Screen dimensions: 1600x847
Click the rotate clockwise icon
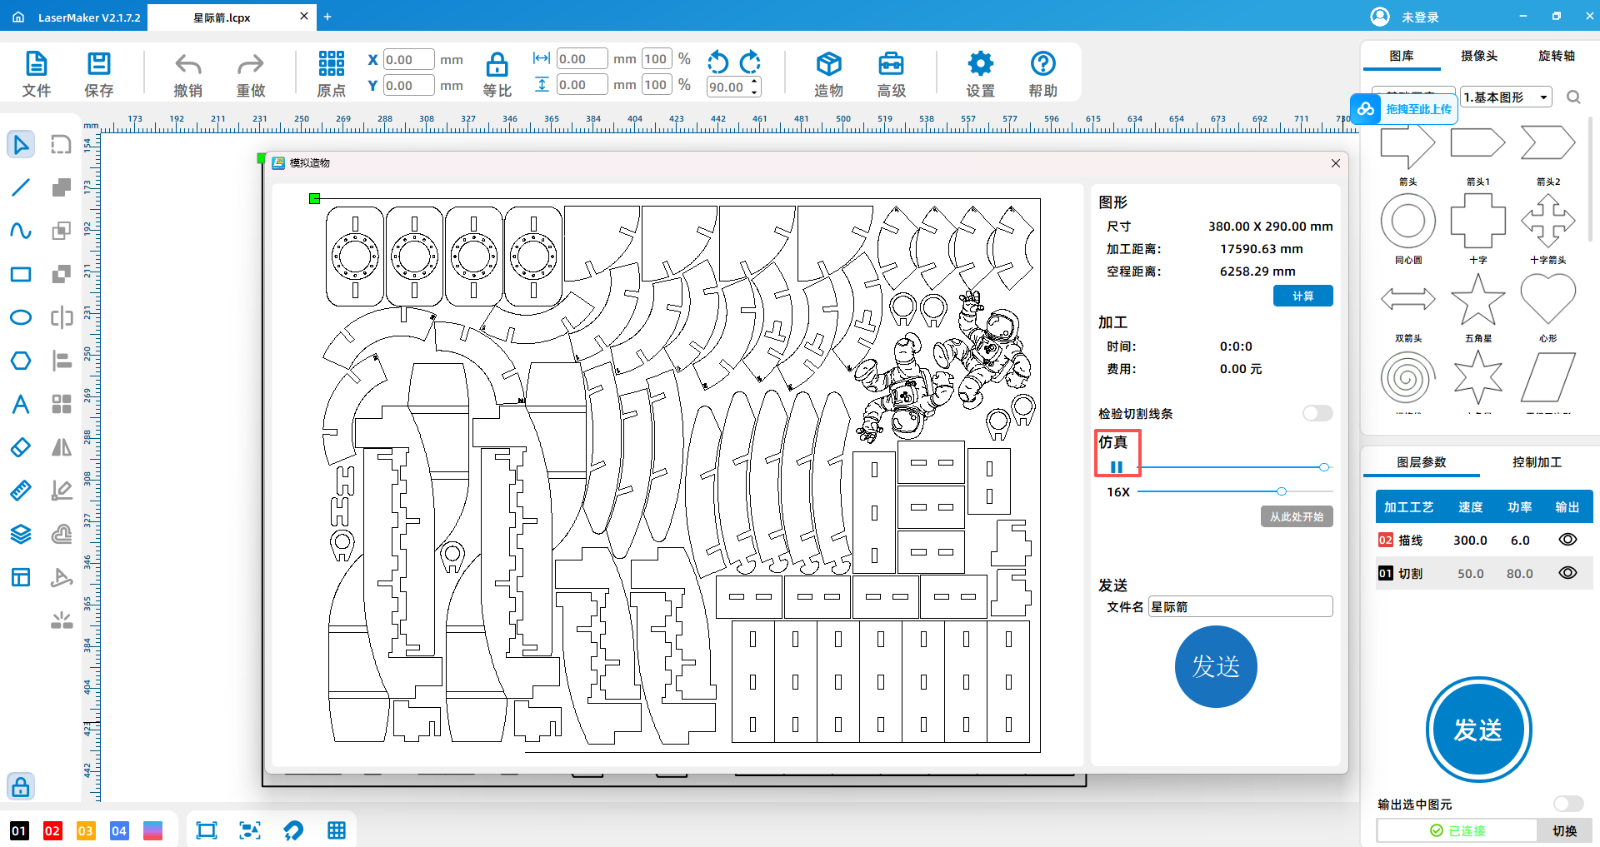(750, 62)
